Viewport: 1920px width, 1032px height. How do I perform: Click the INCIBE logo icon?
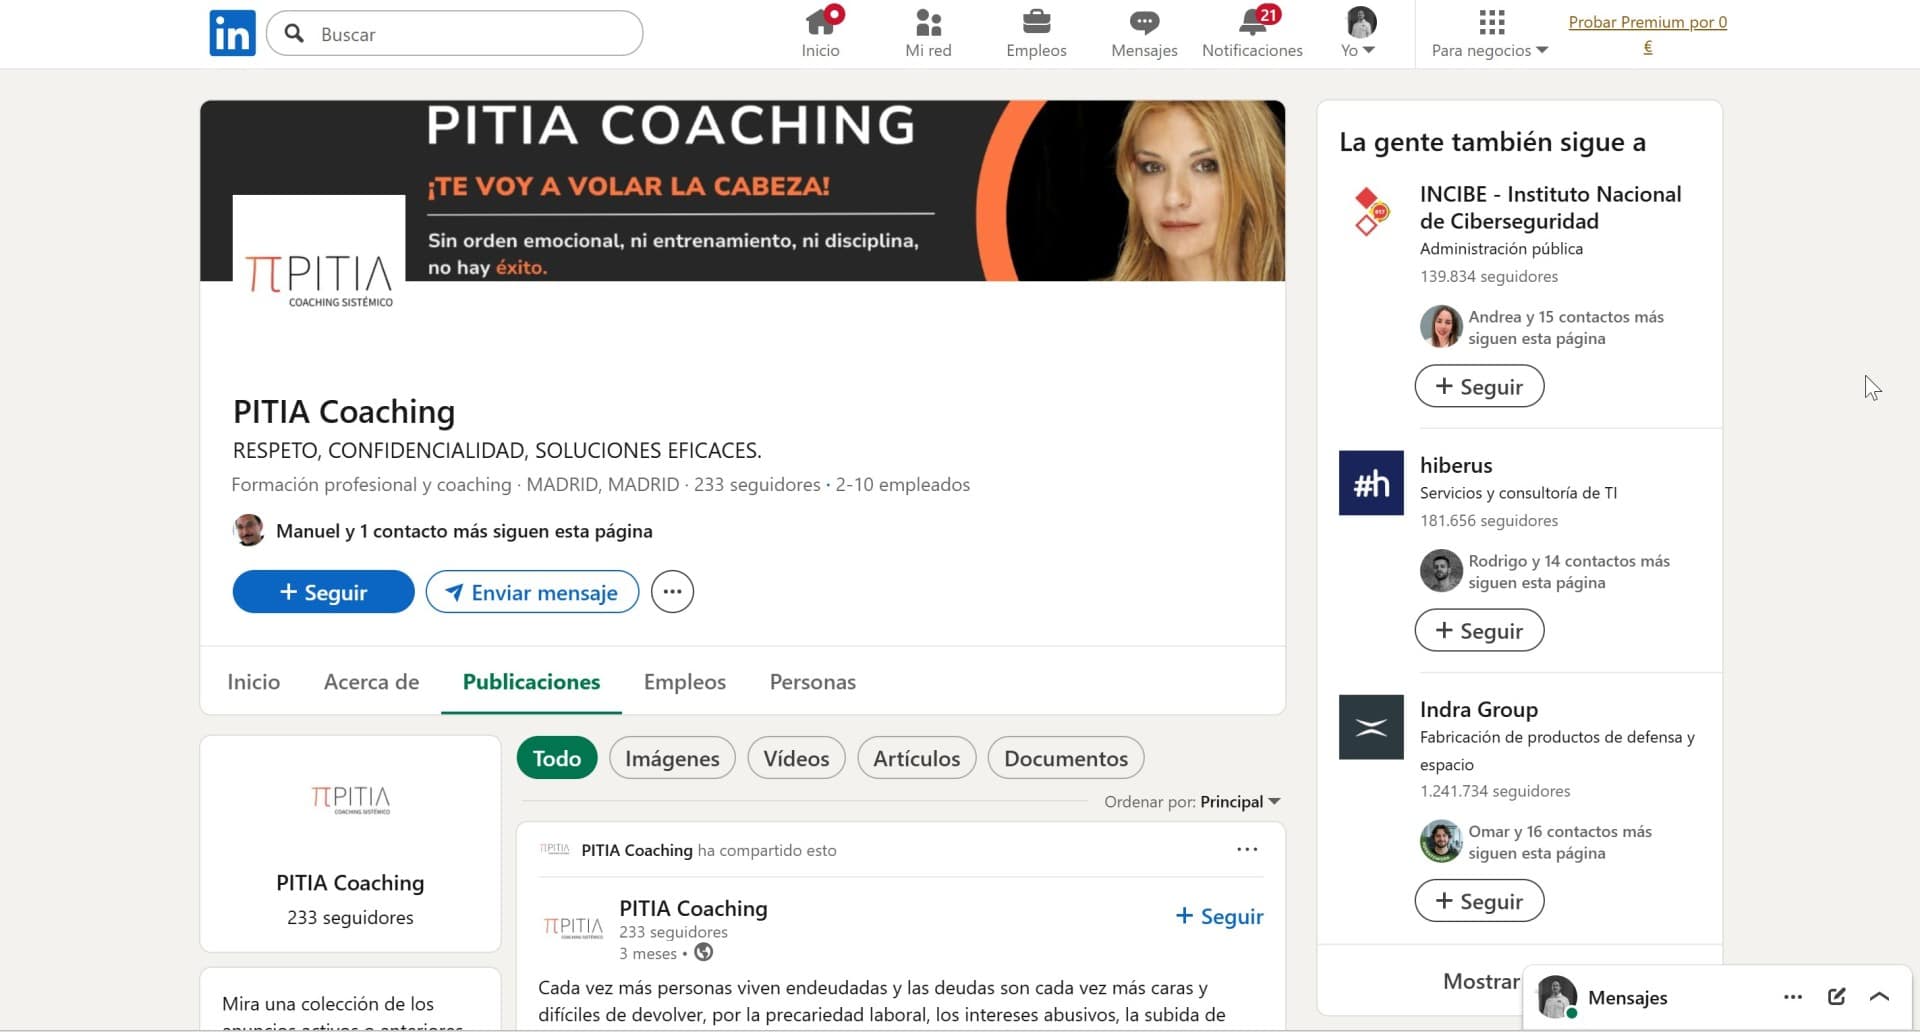pos(1371,211)
